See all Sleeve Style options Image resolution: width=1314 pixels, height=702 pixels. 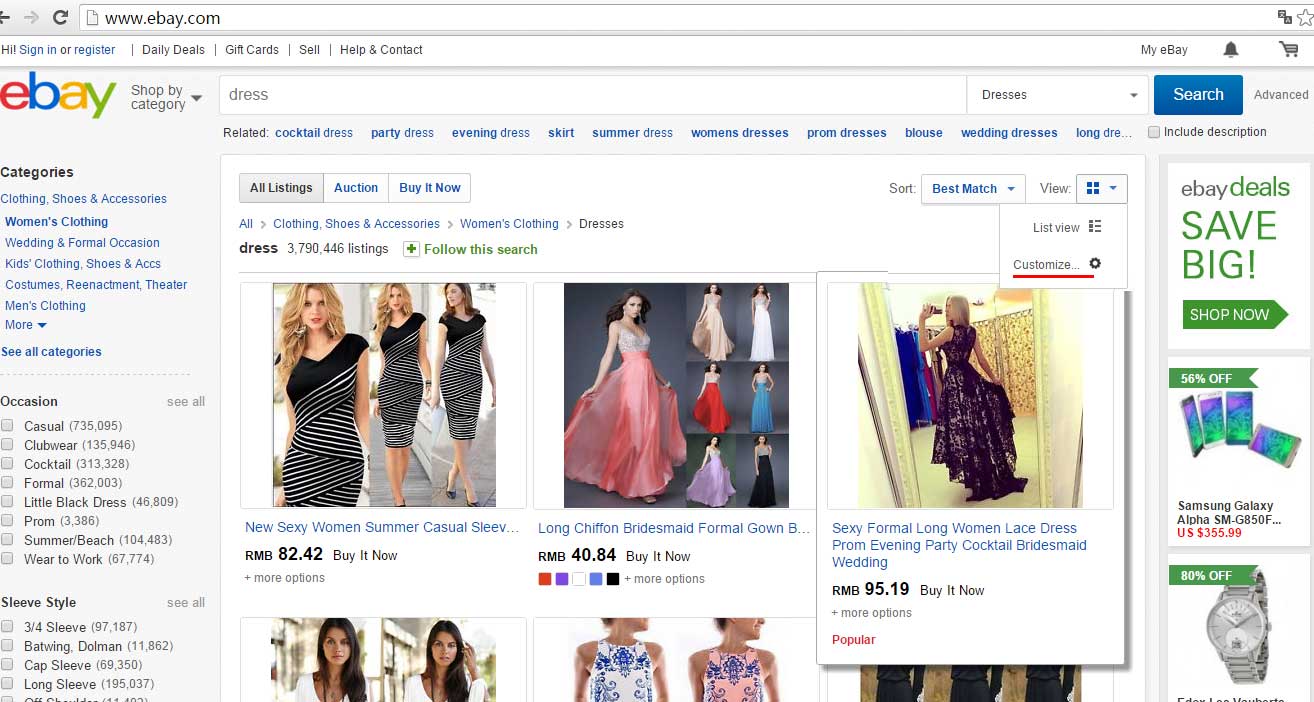pyautogui.click(x=186, y=603)
